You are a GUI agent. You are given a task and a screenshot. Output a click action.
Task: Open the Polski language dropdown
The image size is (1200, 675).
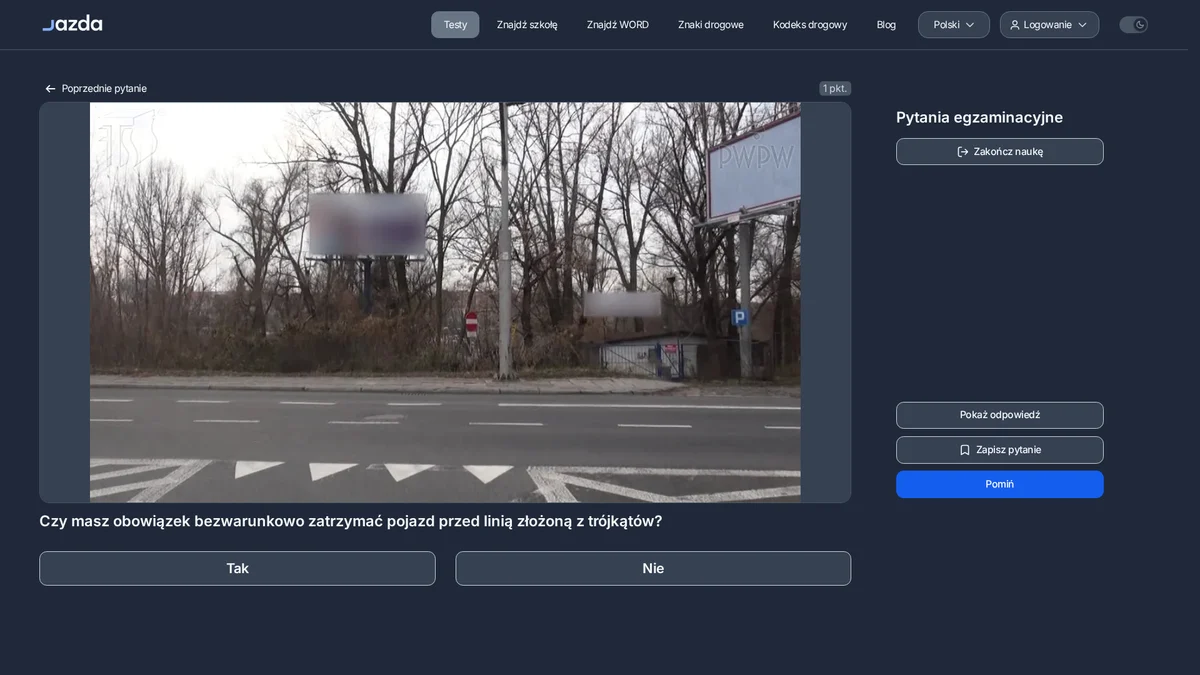click(x=954, y=25)
